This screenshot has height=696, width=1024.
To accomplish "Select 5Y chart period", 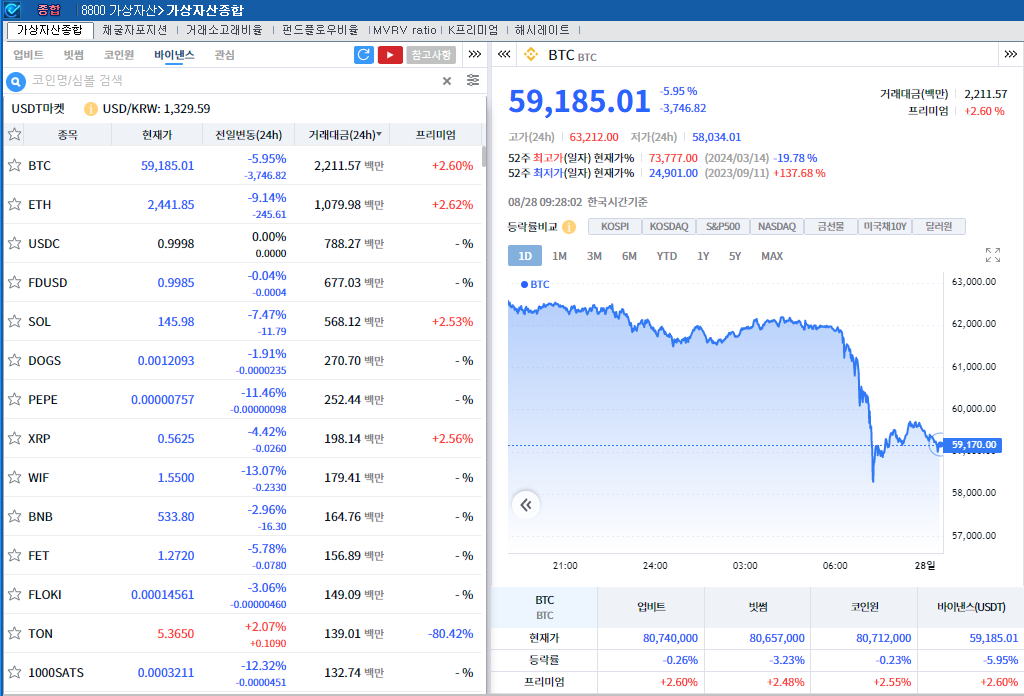I will coord(735,256).
